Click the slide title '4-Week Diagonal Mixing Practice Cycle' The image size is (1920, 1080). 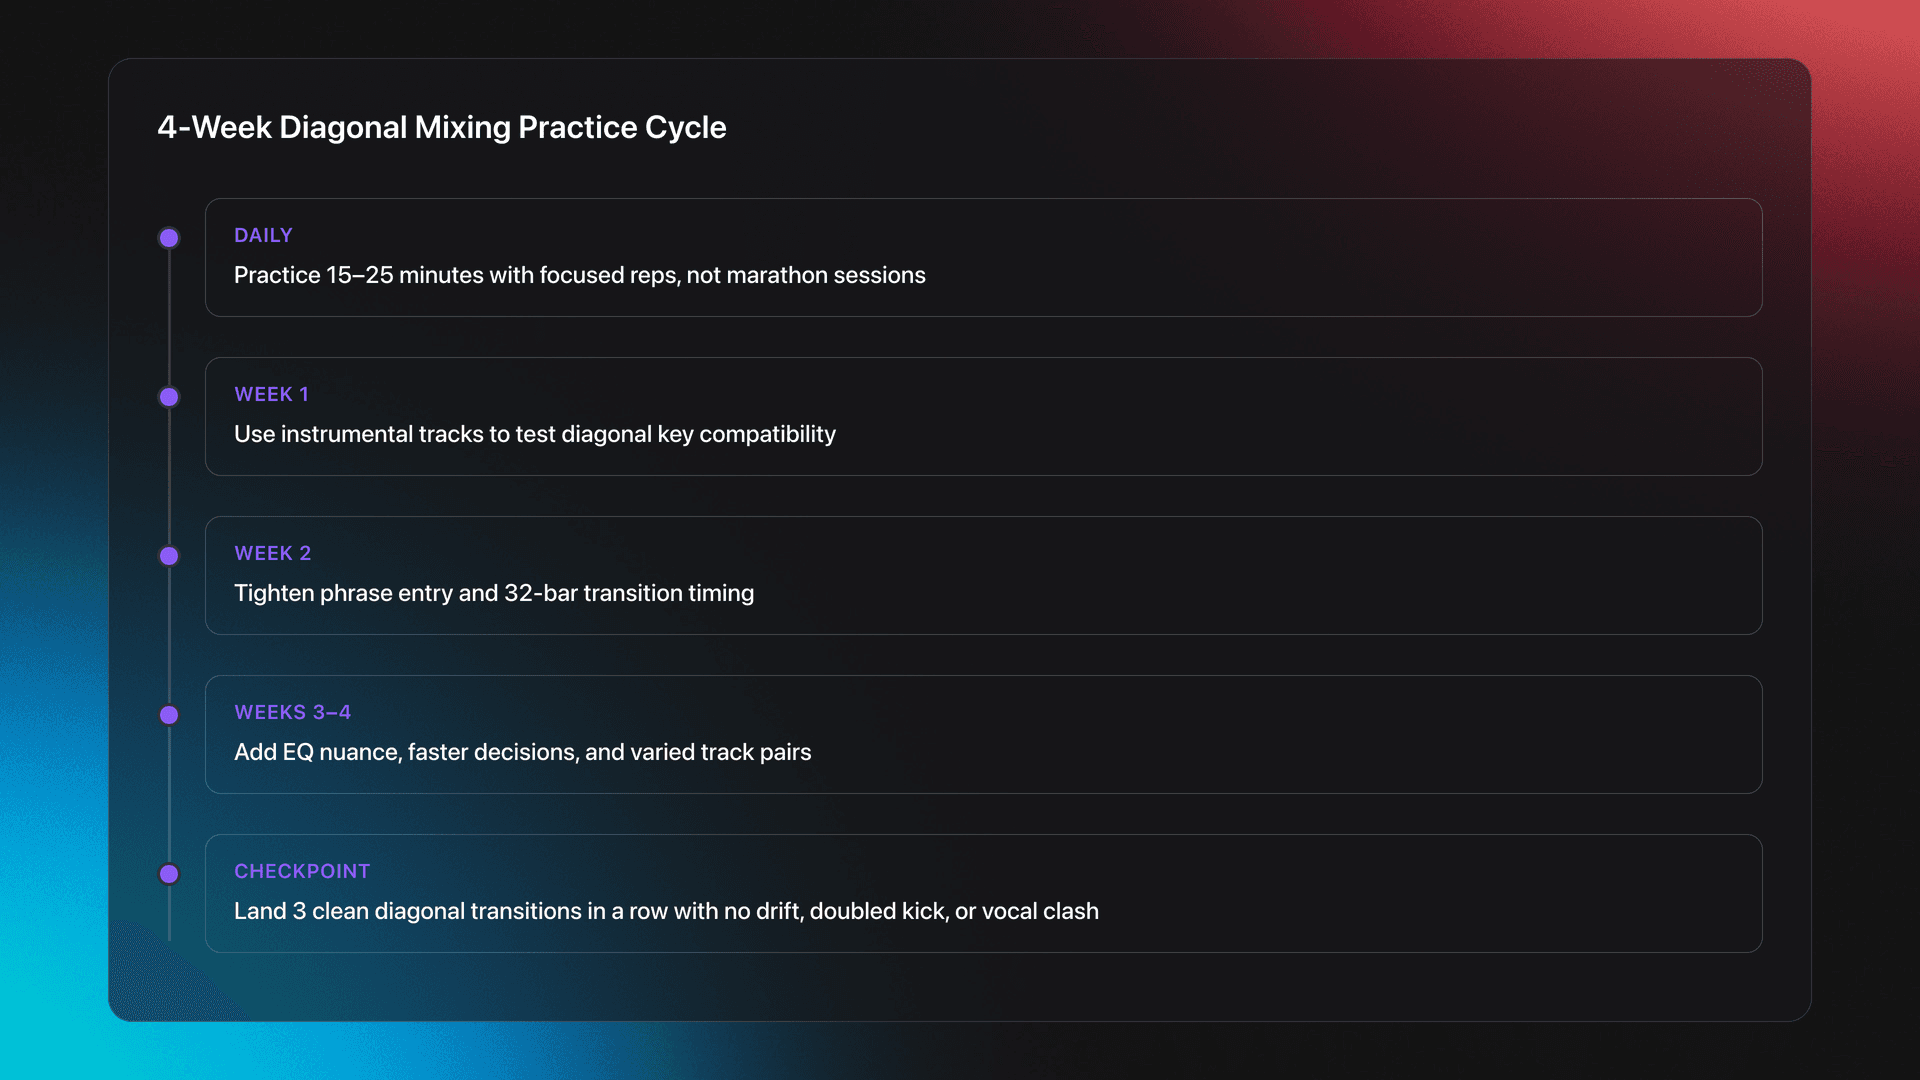coord(441,127)
